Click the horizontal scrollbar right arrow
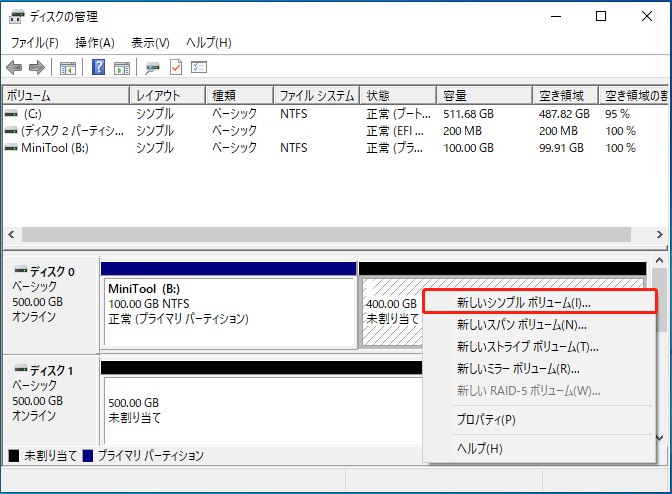This screenshot has width=672, height=494. click(660, 235)
